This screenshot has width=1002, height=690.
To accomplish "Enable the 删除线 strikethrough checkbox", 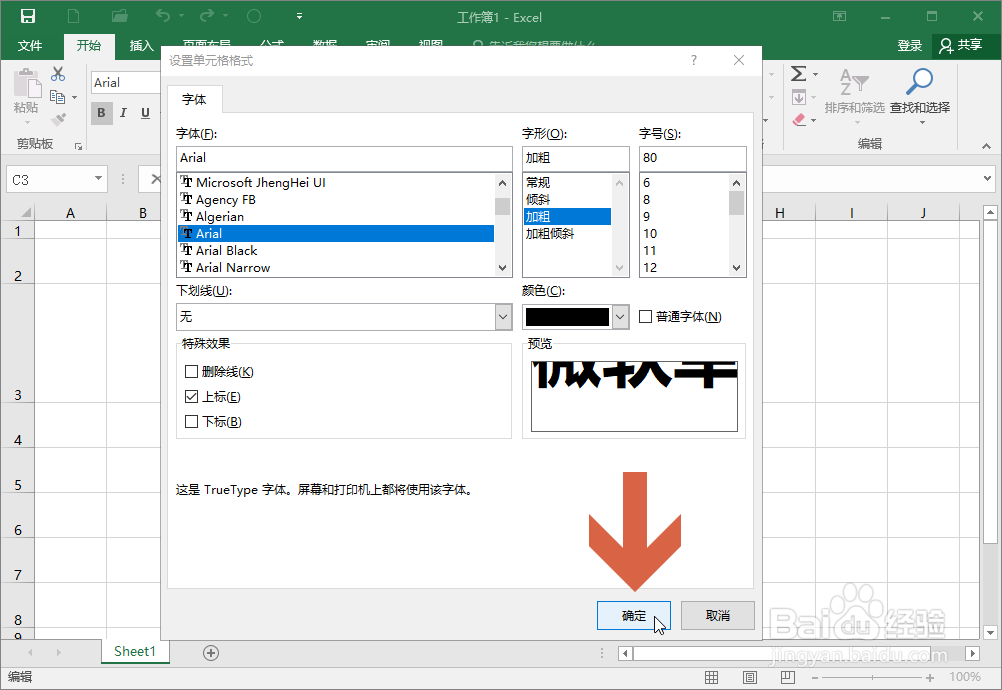I will point(189,371).
